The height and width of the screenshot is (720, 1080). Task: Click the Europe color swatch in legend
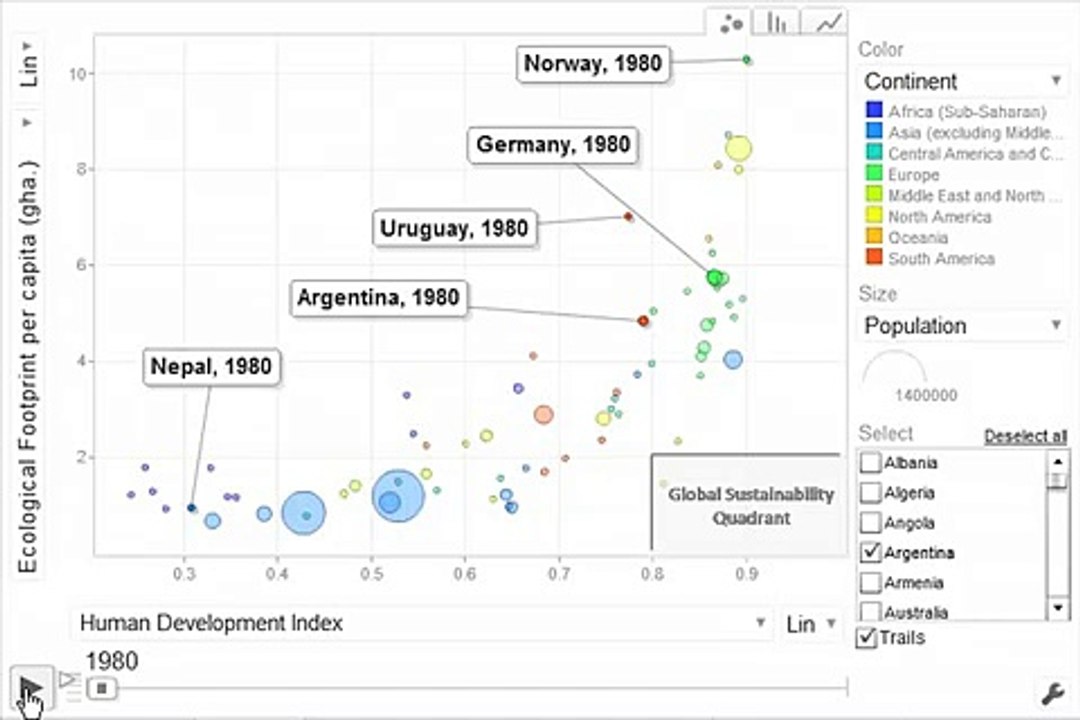click(873, 174)
